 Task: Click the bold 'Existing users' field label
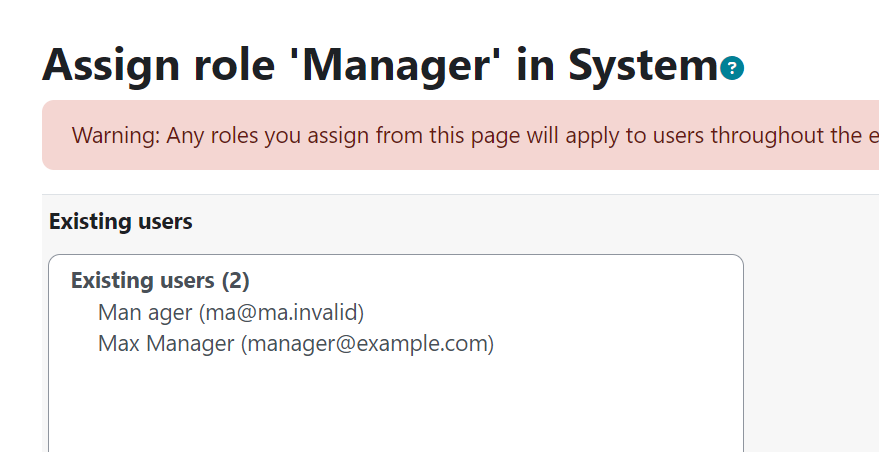tap(121, 222)
